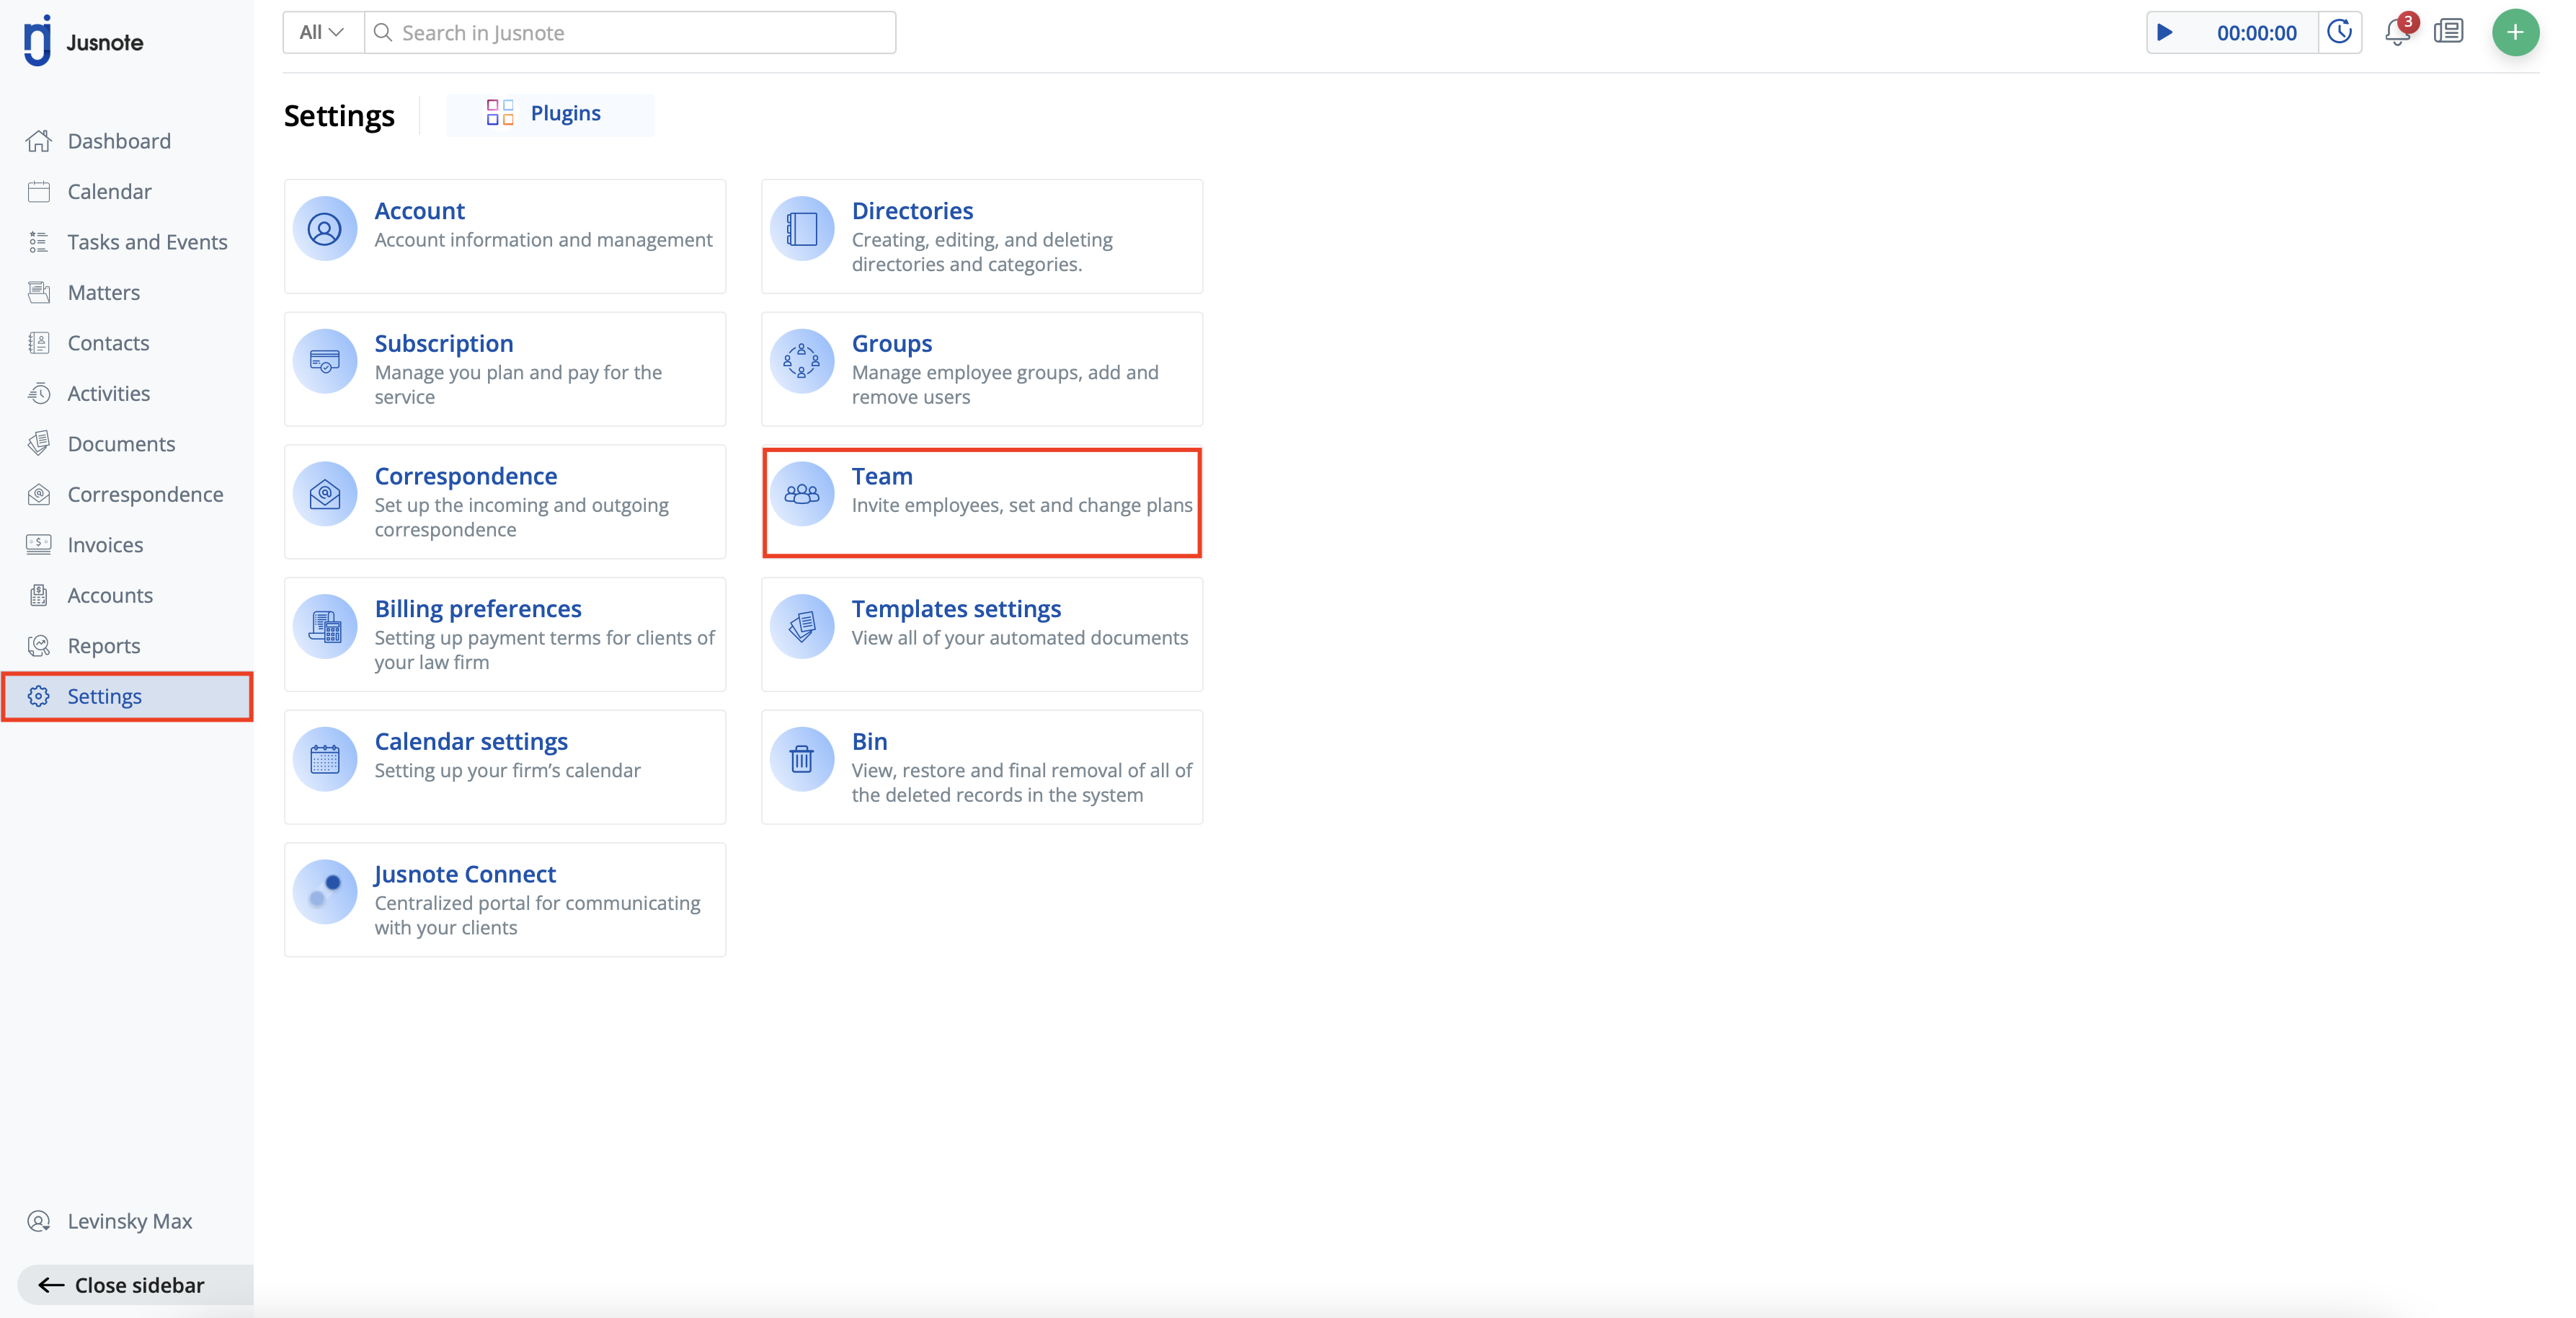The width and height of the screenshot is (2576, 1318).
Task: Switch to the Plugins tab
Action: tap(550, 113)
